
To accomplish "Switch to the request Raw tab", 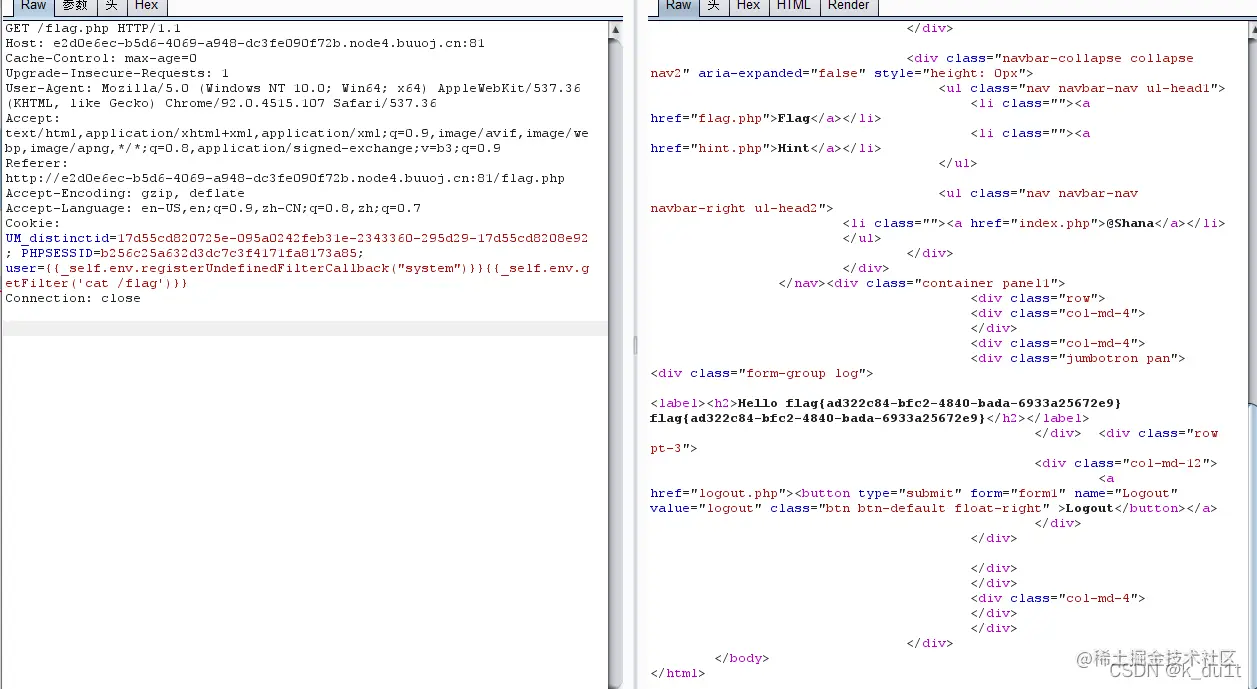I will (x=33, y=6).
